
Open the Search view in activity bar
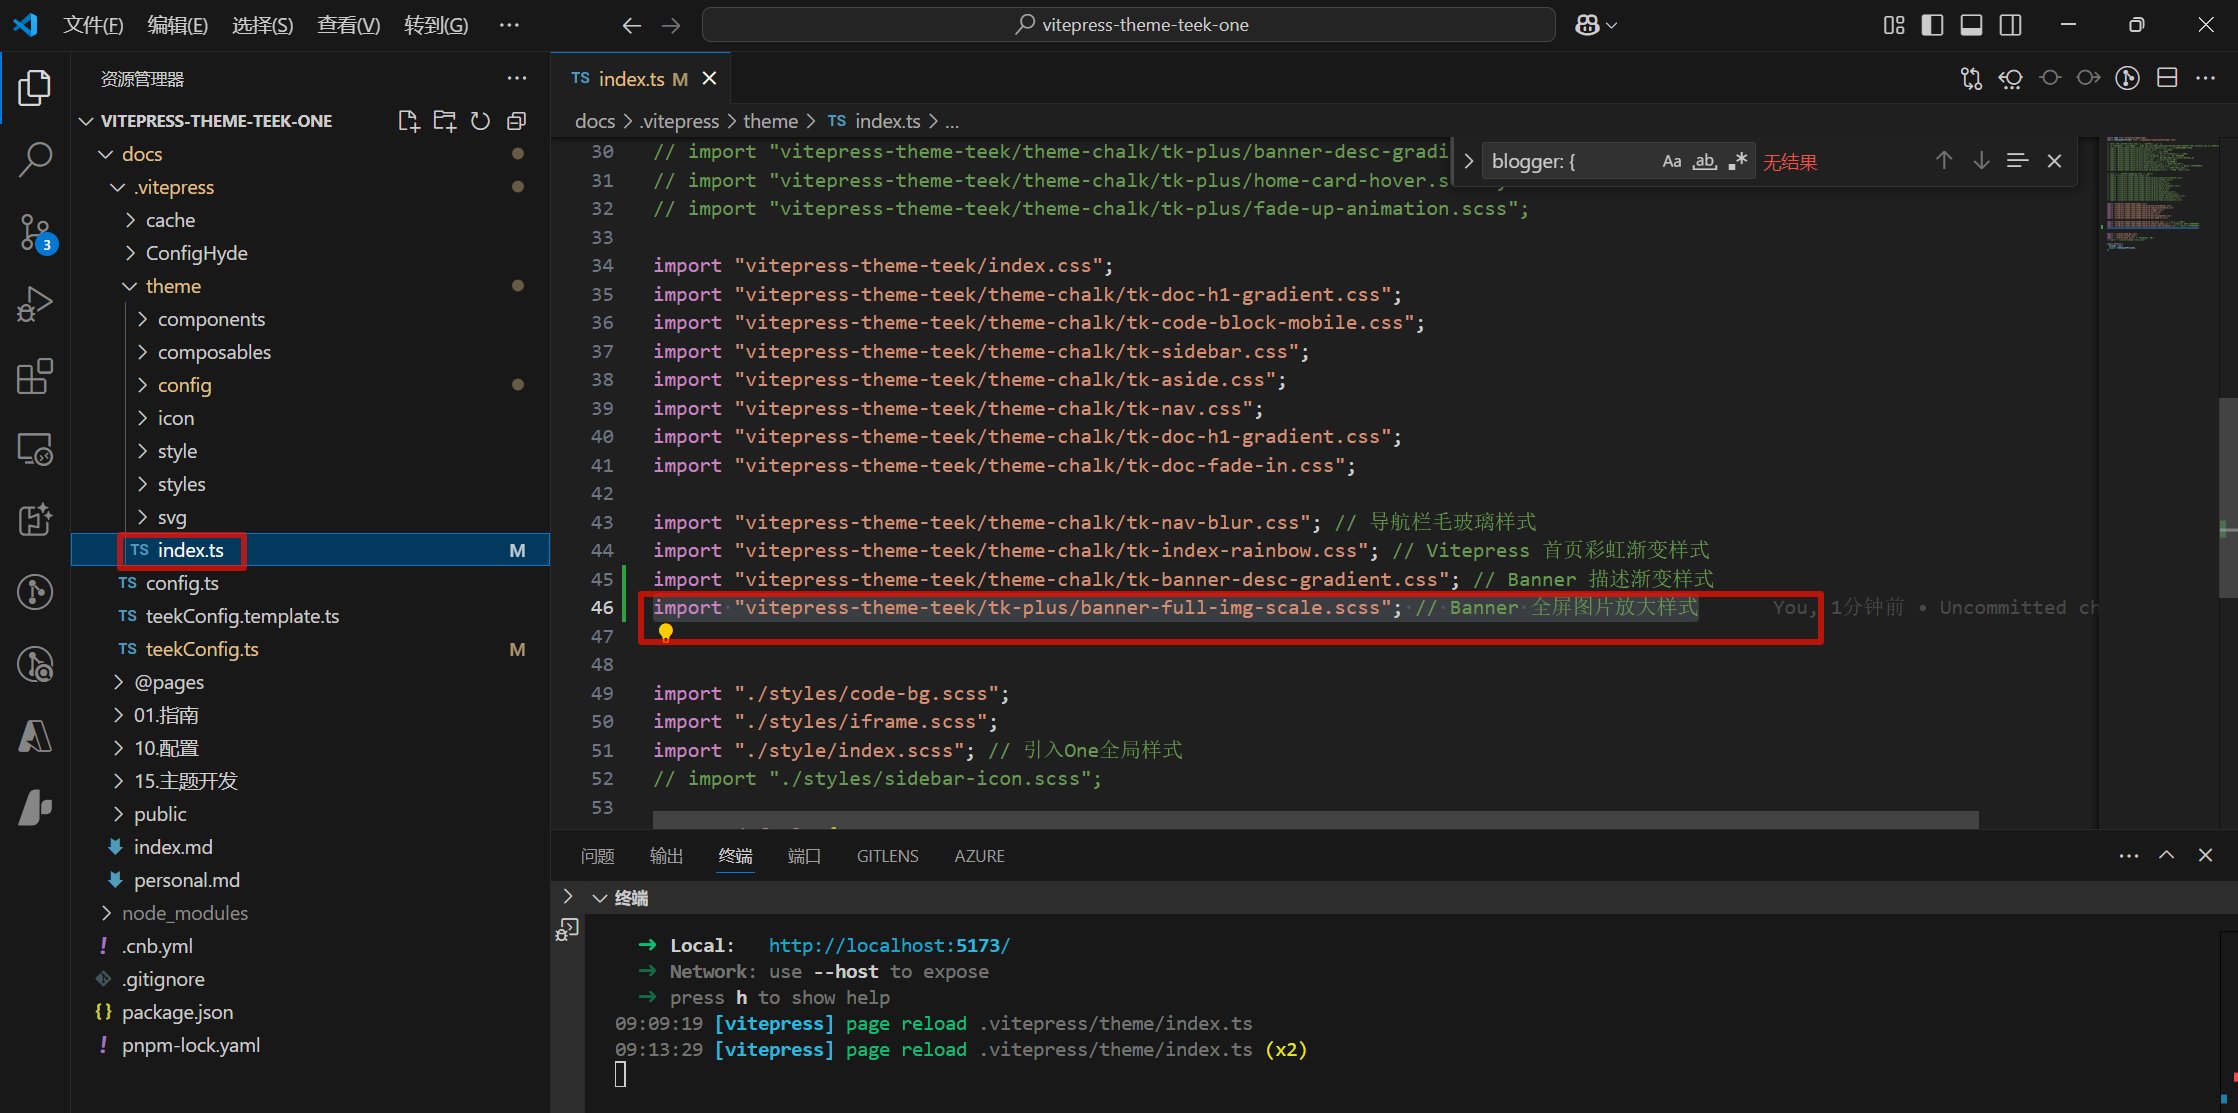coord(35,159)
